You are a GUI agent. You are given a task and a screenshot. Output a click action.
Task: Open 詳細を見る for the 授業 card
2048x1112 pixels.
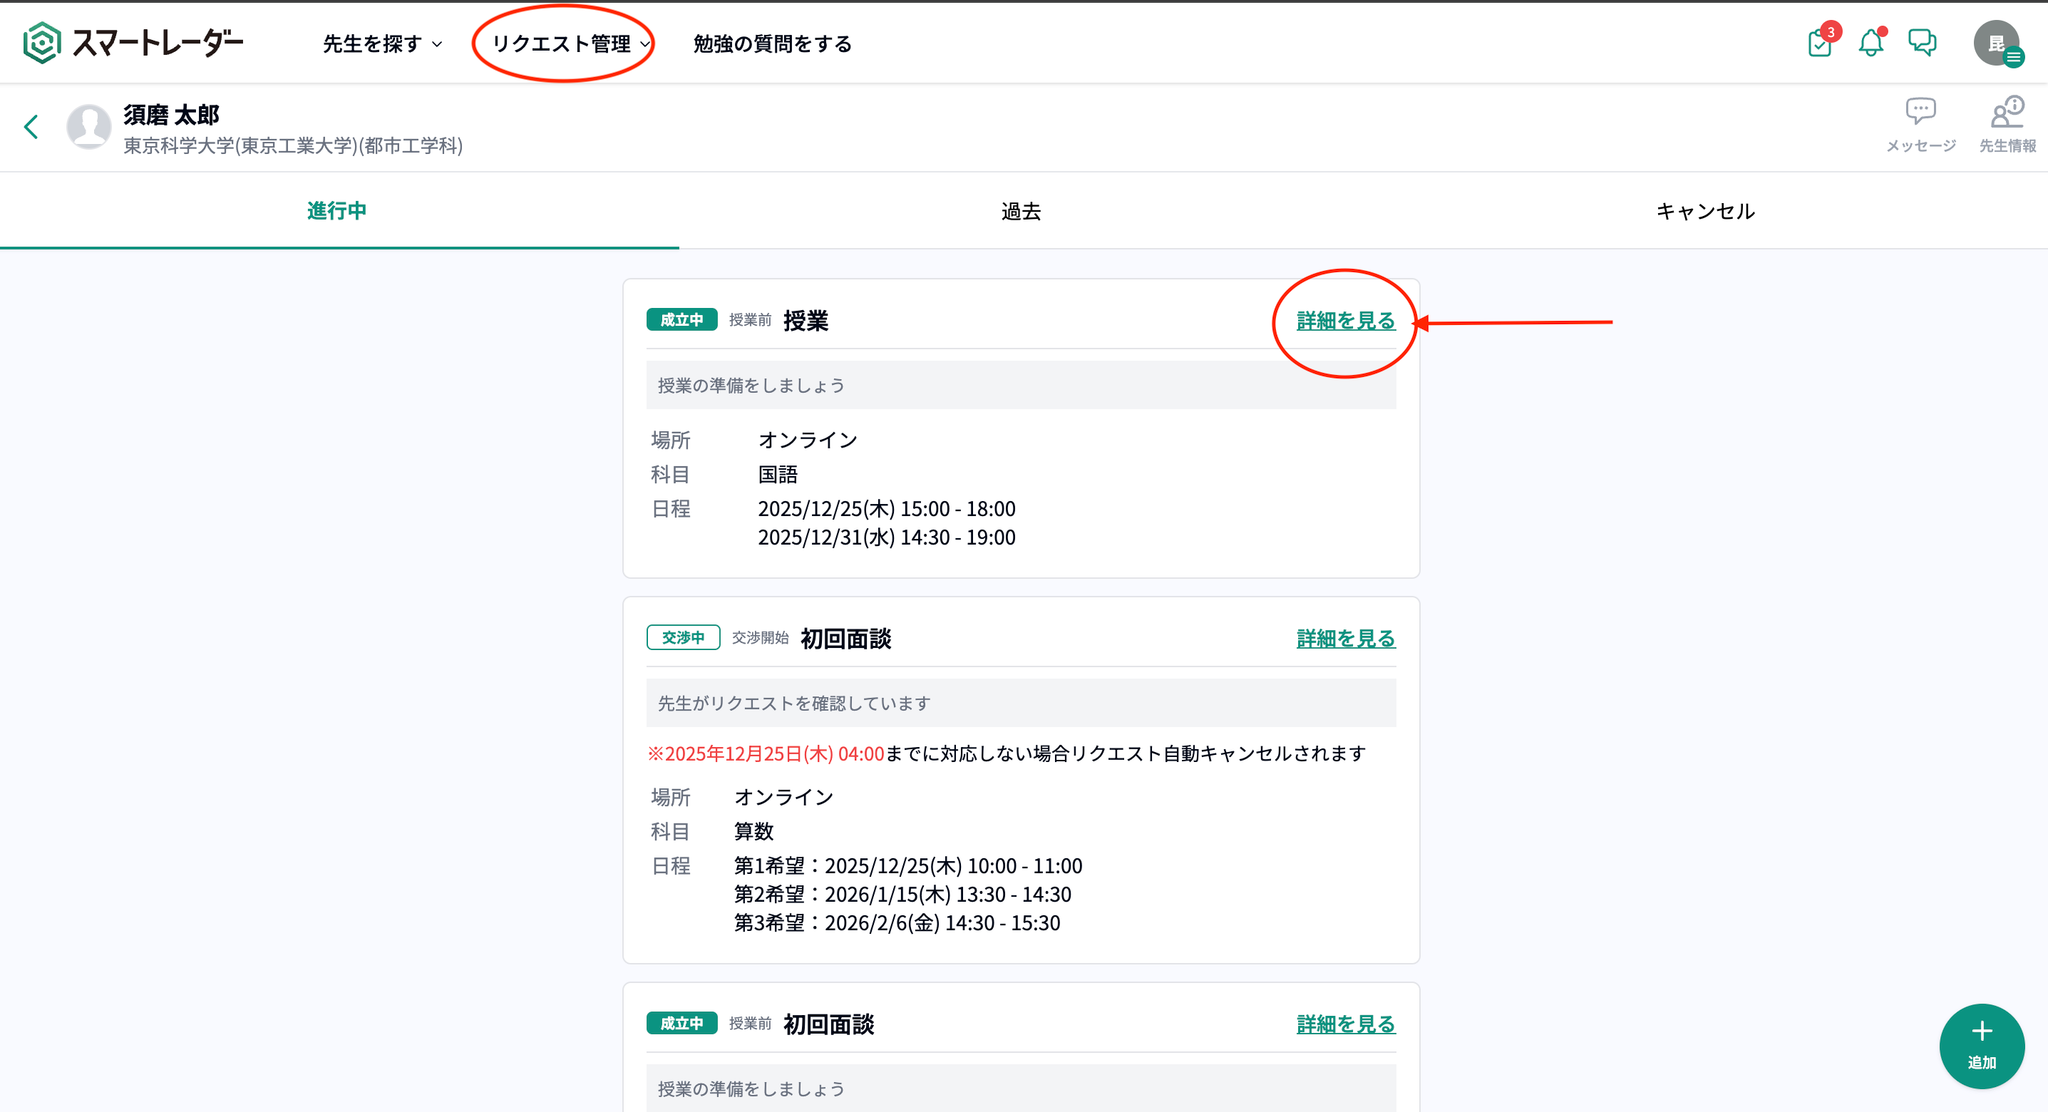click(x=1345, y=321)
